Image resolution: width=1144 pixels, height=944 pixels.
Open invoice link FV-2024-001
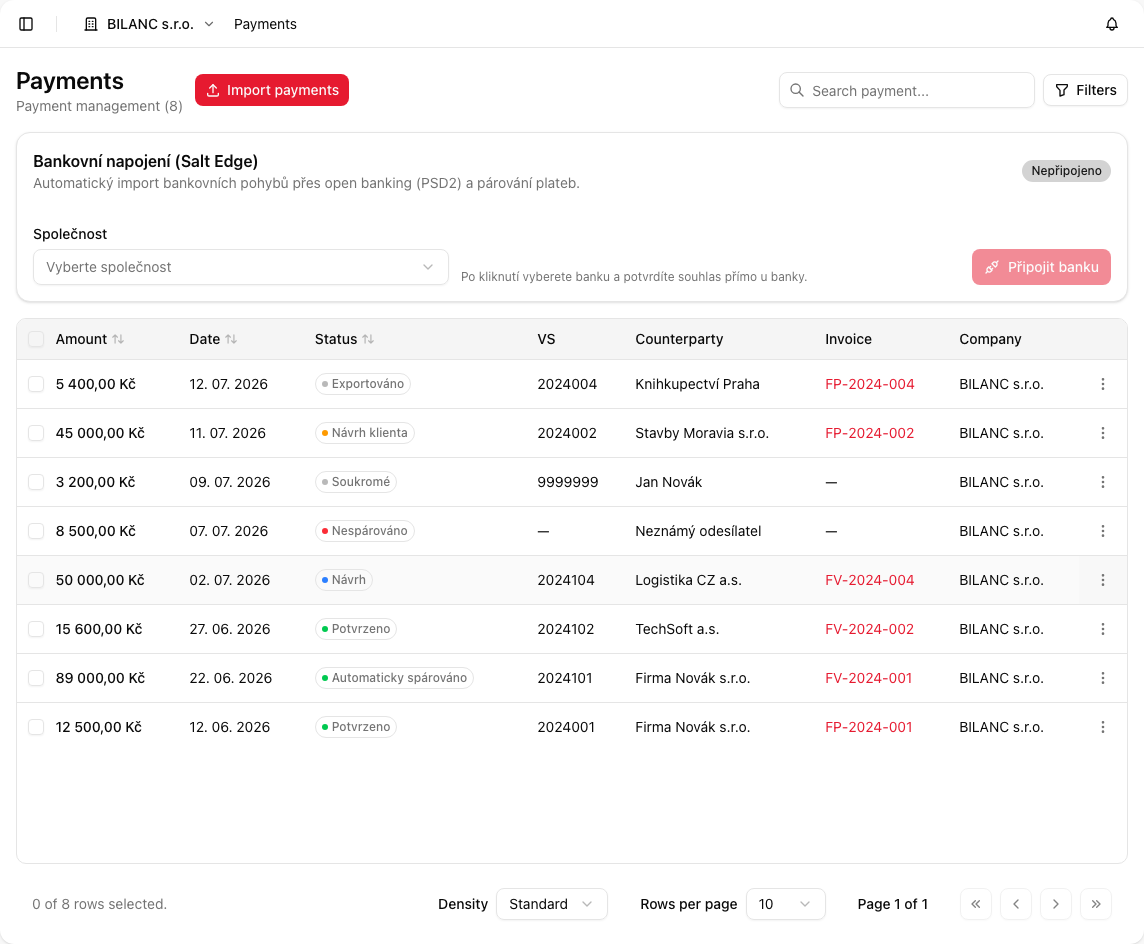(869, 678)
